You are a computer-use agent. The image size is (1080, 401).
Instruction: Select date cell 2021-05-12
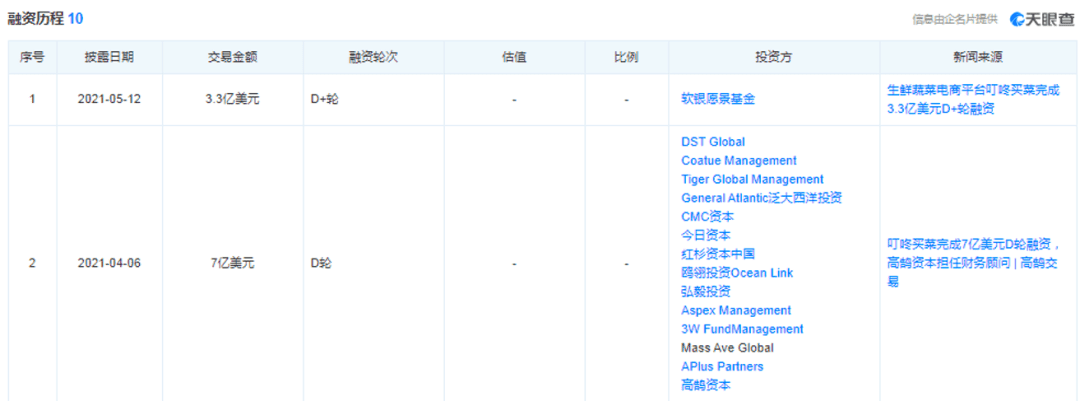tap(109, 99)
